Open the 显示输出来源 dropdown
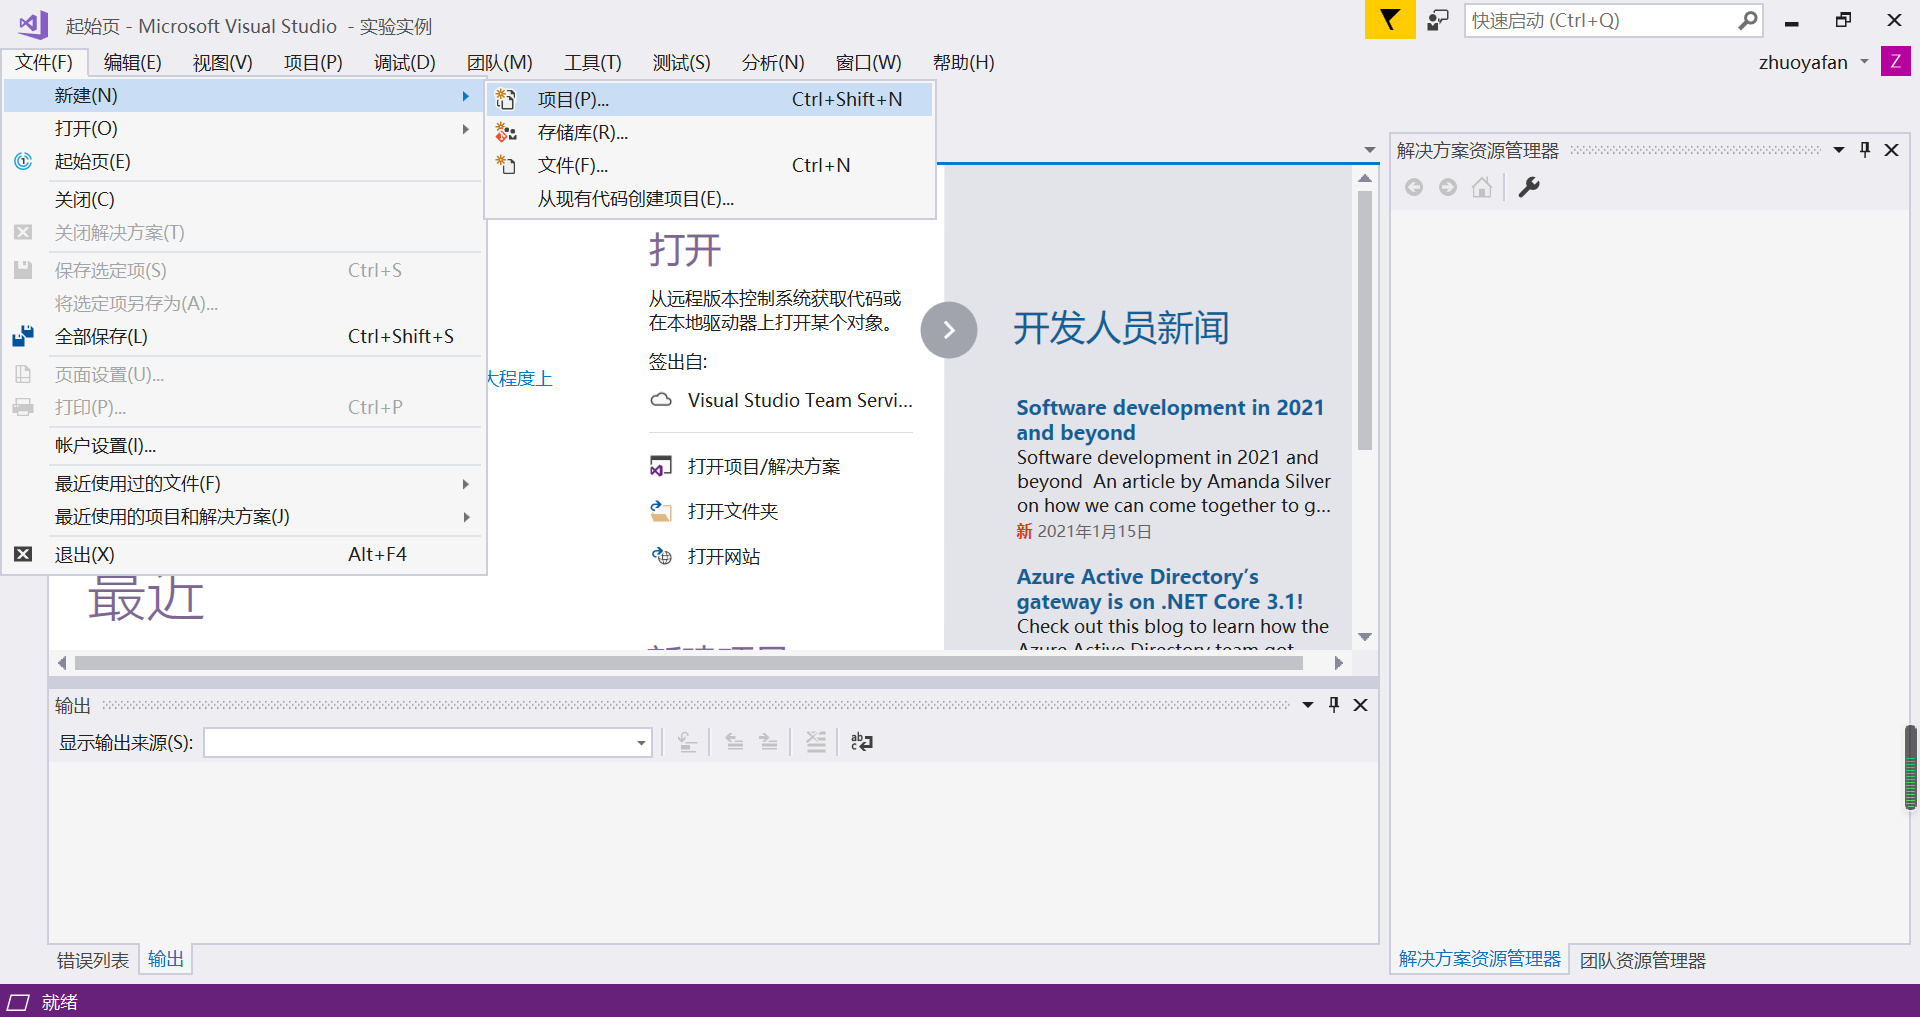The width and height of the screenshot is (1920, 1017). pos(640,742)
